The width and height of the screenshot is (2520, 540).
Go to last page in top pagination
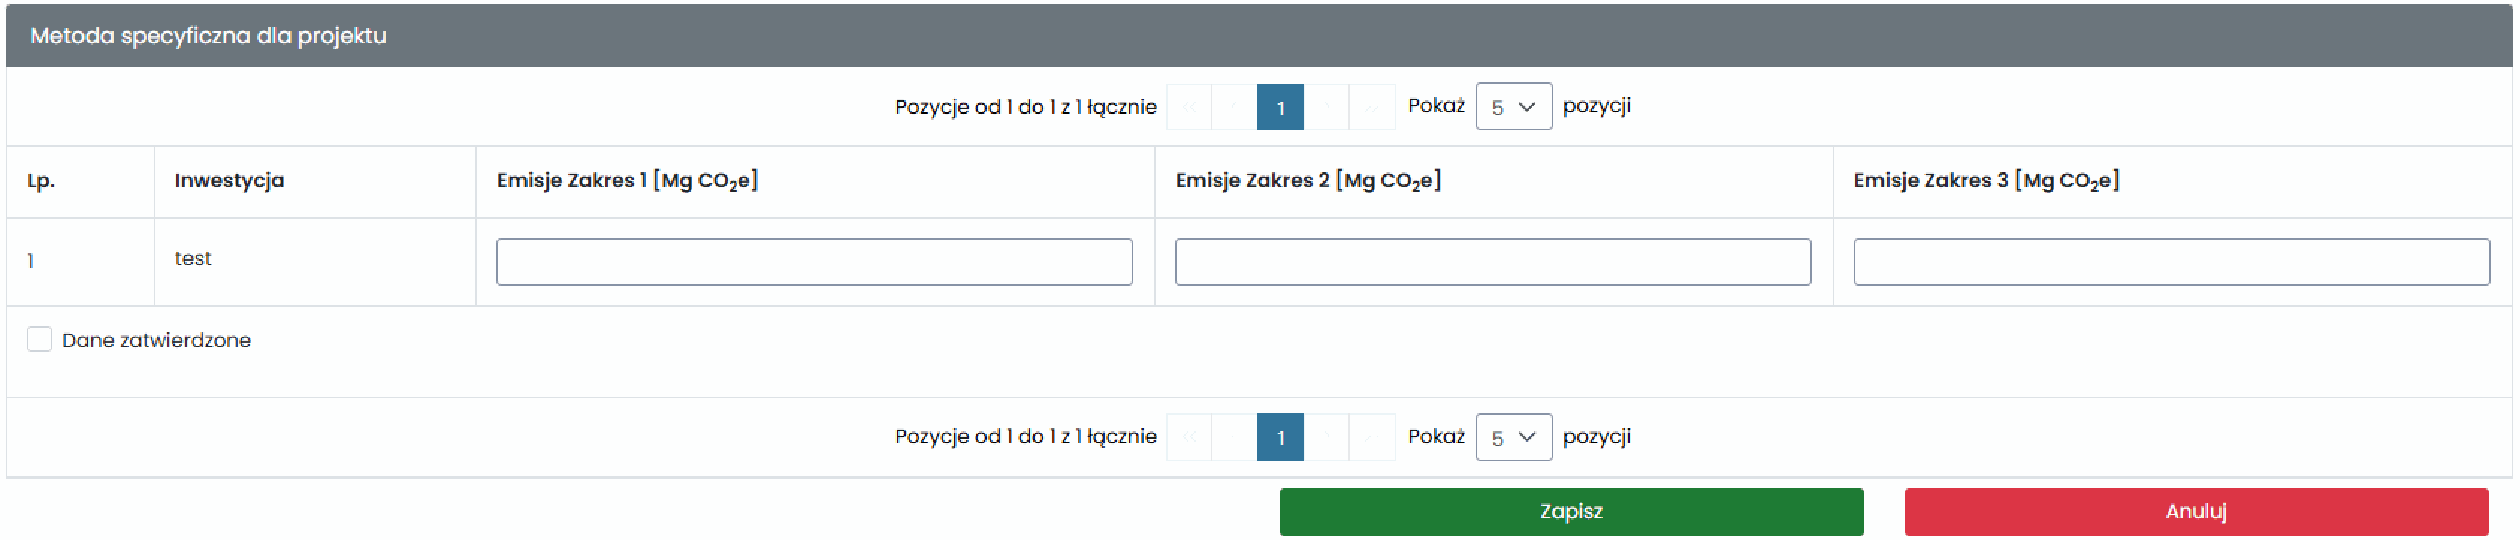click(1372, 107)
